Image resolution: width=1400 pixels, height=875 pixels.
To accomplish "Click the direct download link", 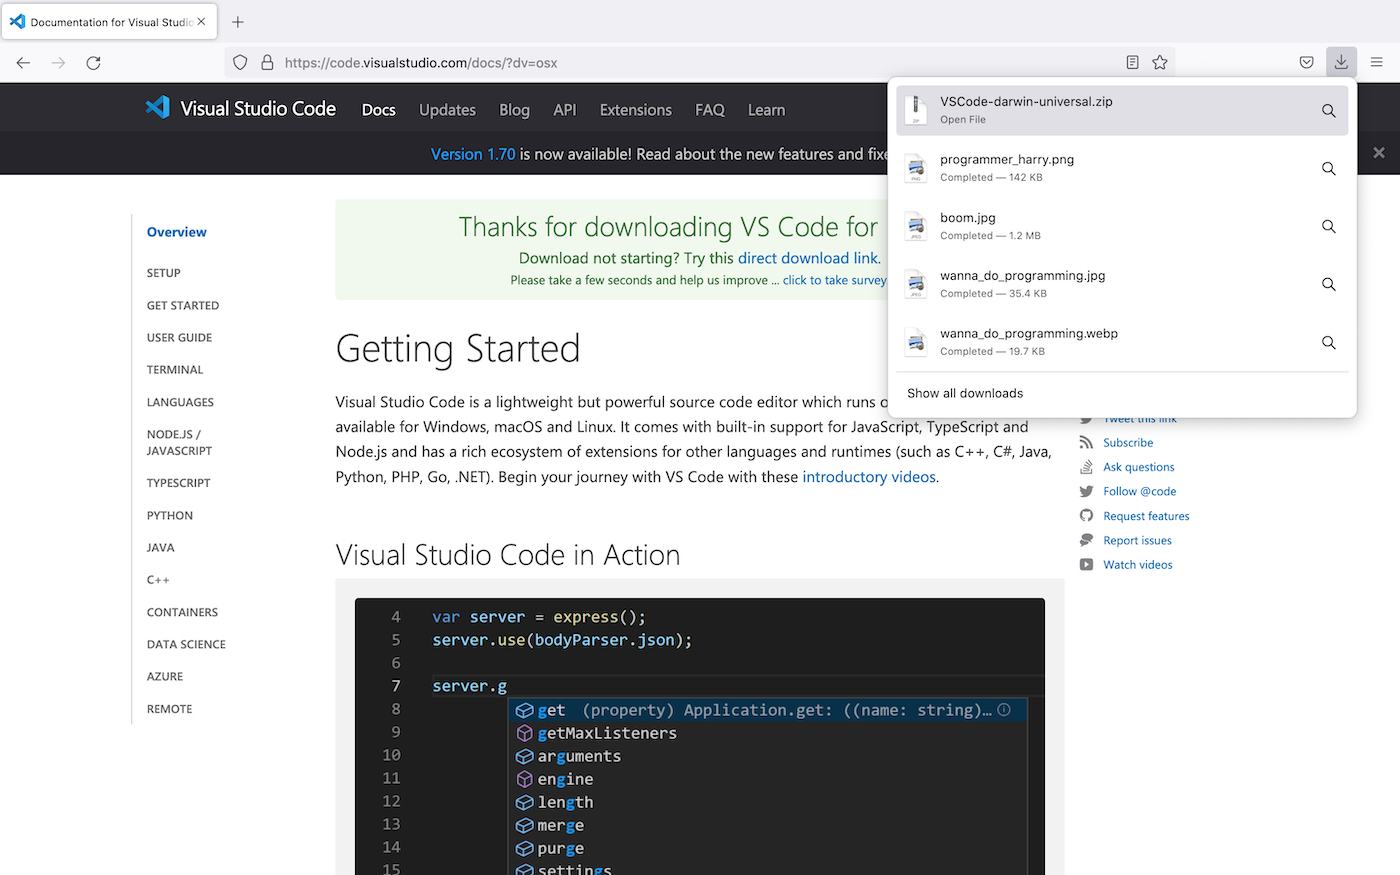I will point(808,258).
